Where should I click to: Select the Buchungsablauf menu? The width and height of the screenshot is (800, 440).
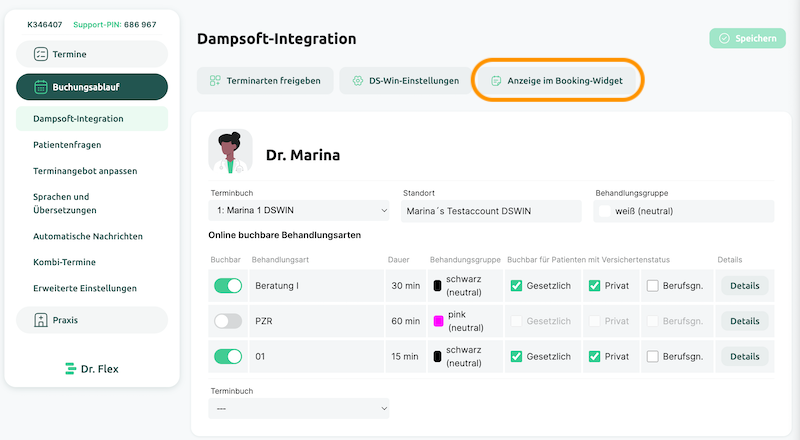pyautogui.click(x=92, y=87)
